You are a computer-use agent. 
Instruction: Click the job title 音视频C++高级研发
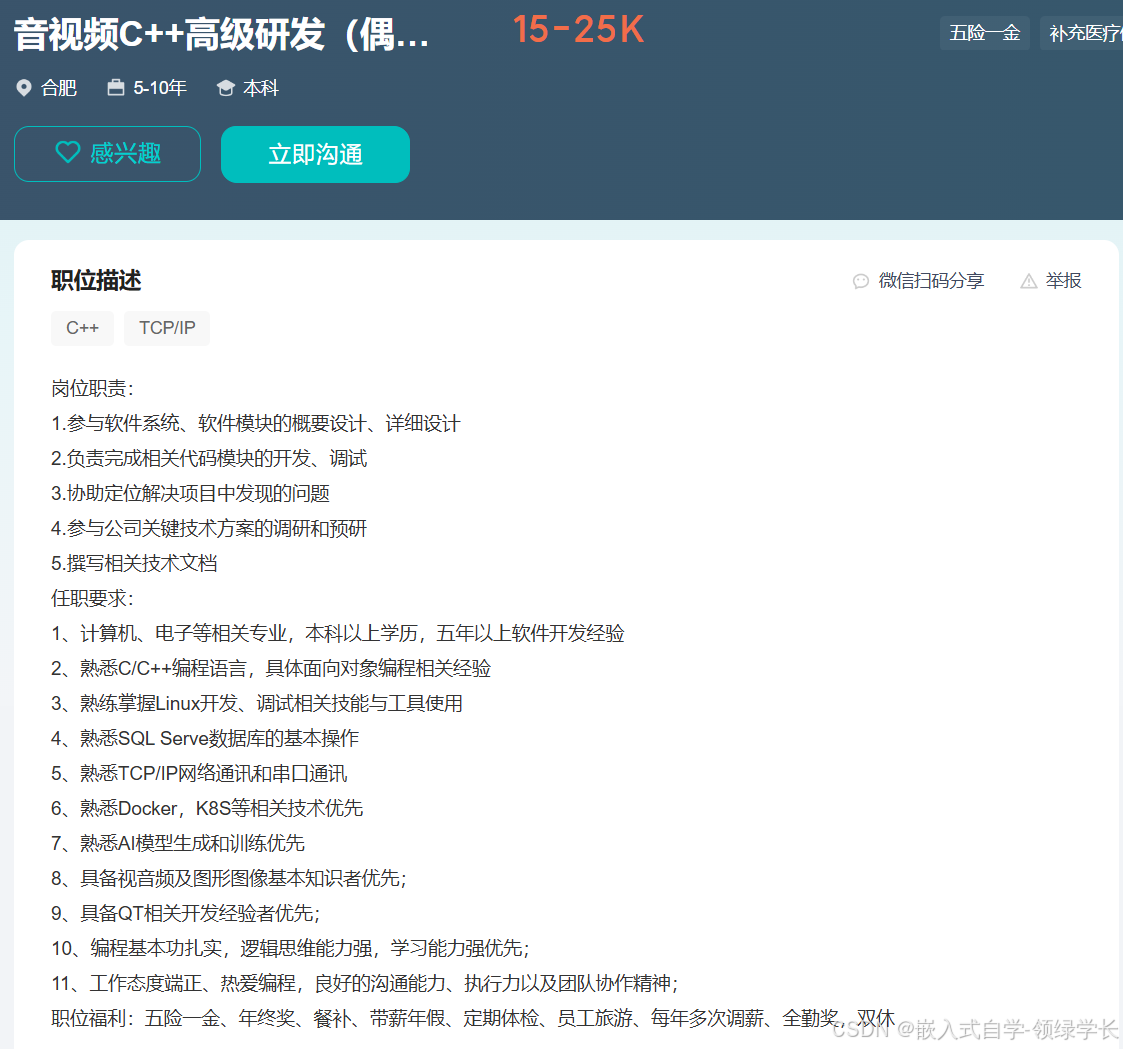coord(221,34)
